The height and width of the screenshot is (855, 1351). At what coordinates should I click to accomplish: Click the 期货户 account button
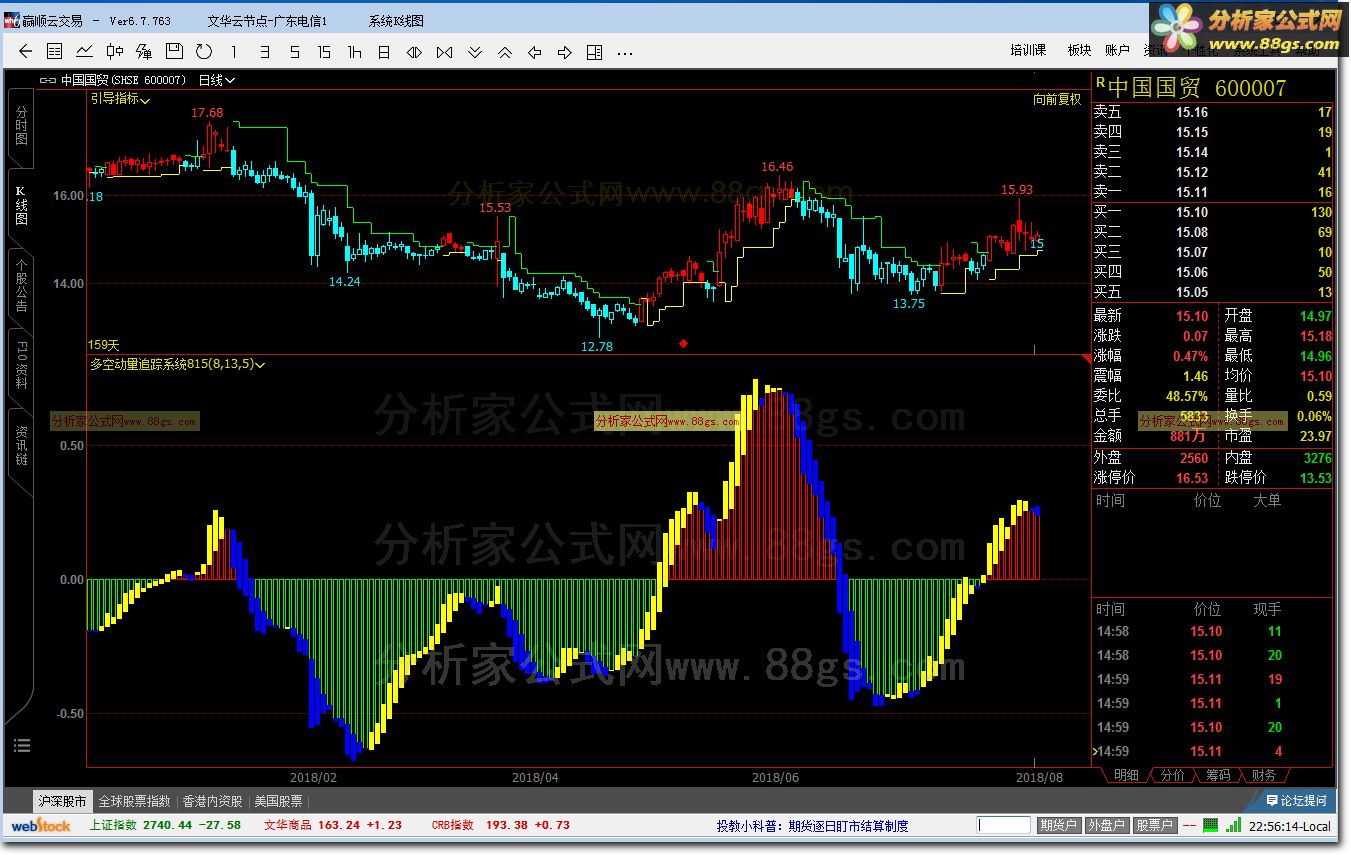(1058, 825)
